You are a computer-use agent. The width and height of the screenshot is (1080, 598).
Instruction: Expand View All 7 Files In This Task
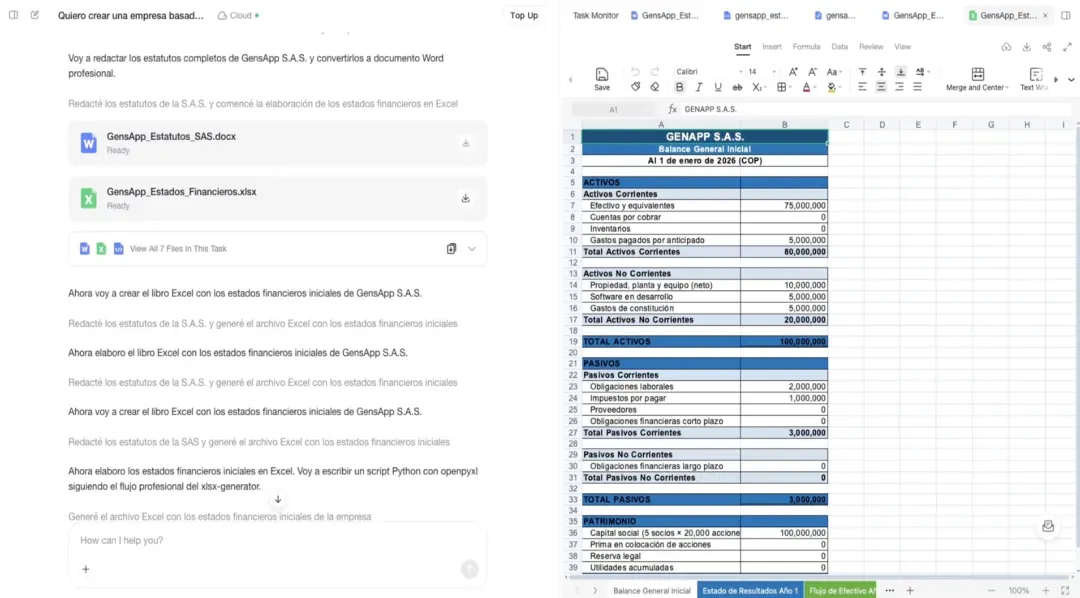click(472, 249)
